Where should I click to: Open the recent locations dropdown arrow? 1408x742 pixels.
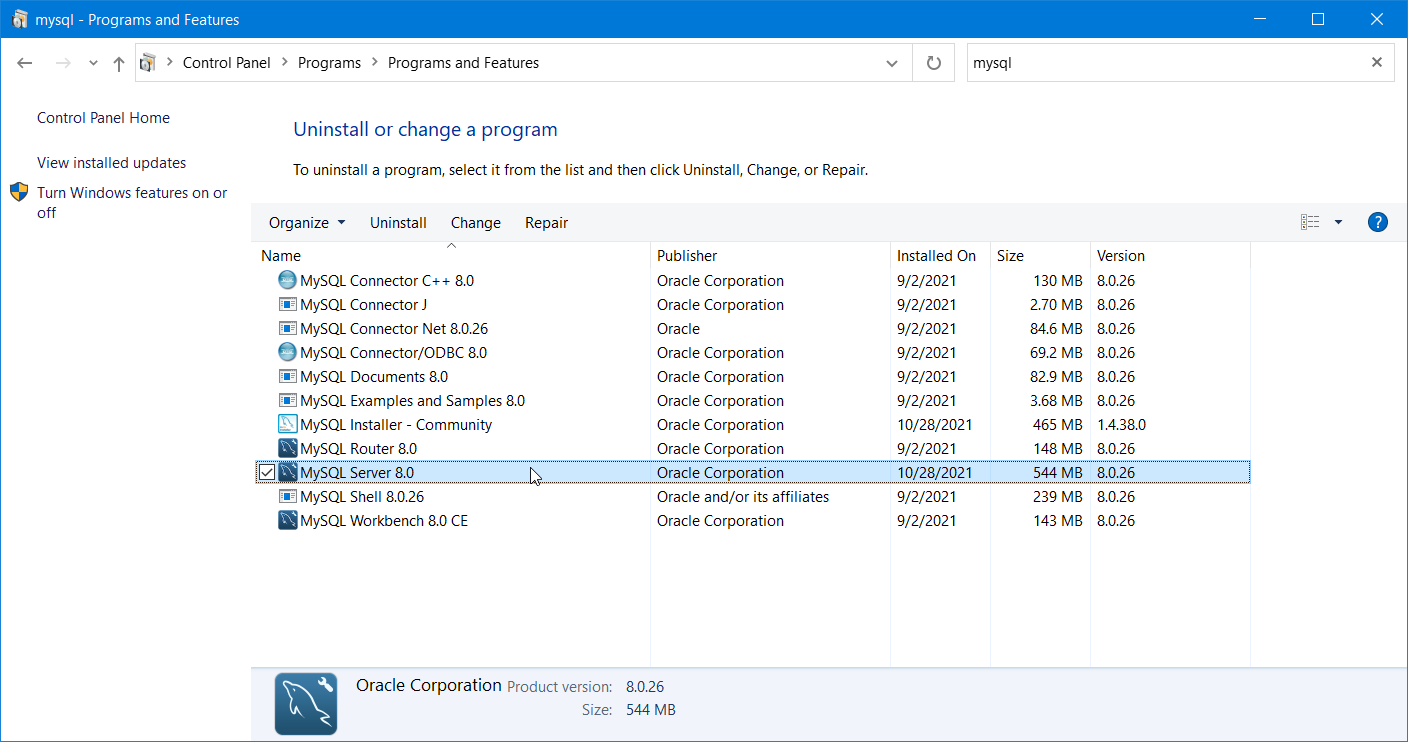[x=93, y=63]
